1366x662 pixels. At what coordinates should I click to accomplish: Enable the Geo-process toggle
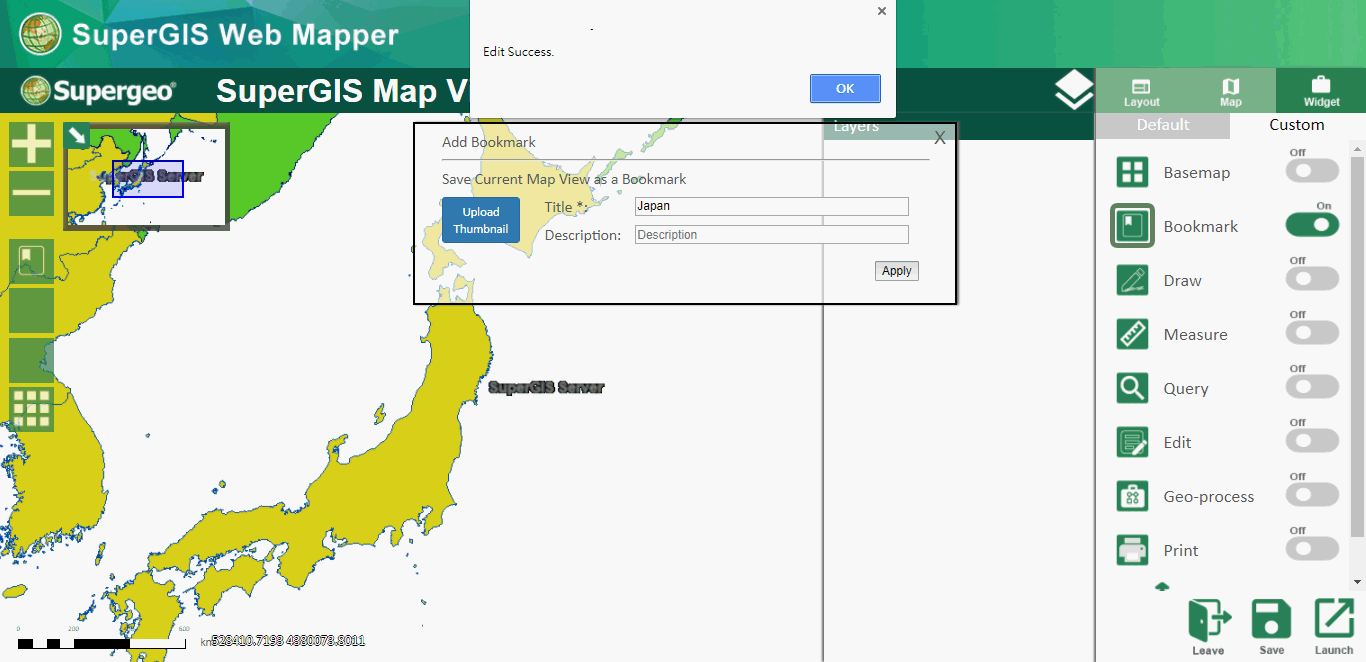(1312, 495)
